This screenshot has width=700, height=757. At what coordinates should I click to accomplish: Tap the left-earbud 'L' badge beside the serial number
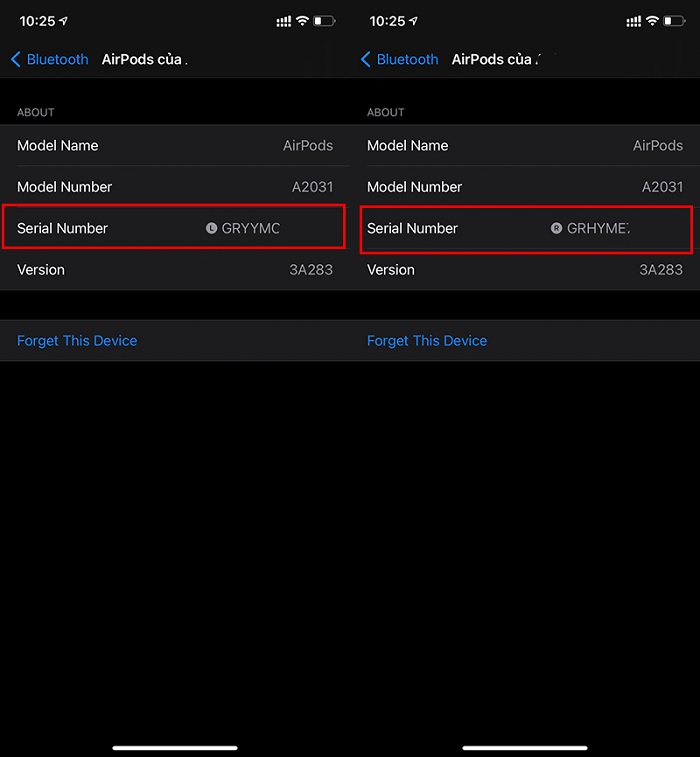211,228
